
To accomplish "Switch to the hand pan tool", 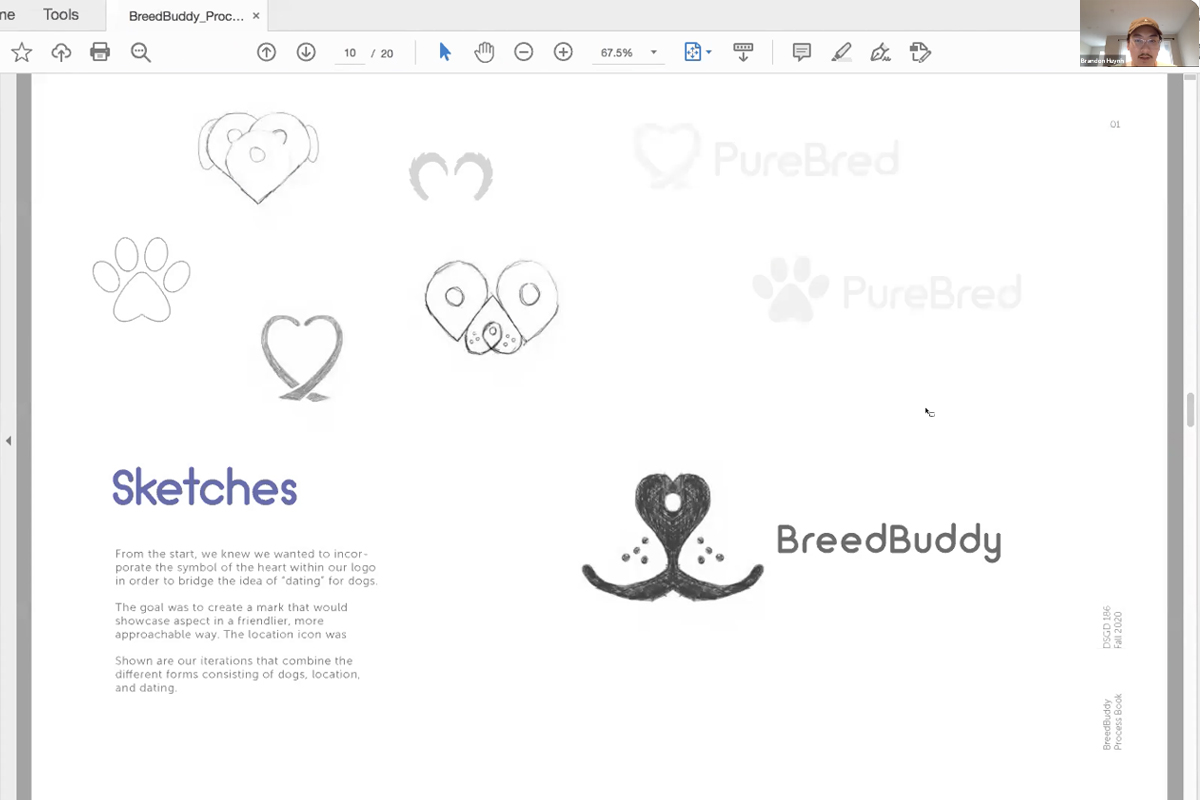I will point(484,53).
